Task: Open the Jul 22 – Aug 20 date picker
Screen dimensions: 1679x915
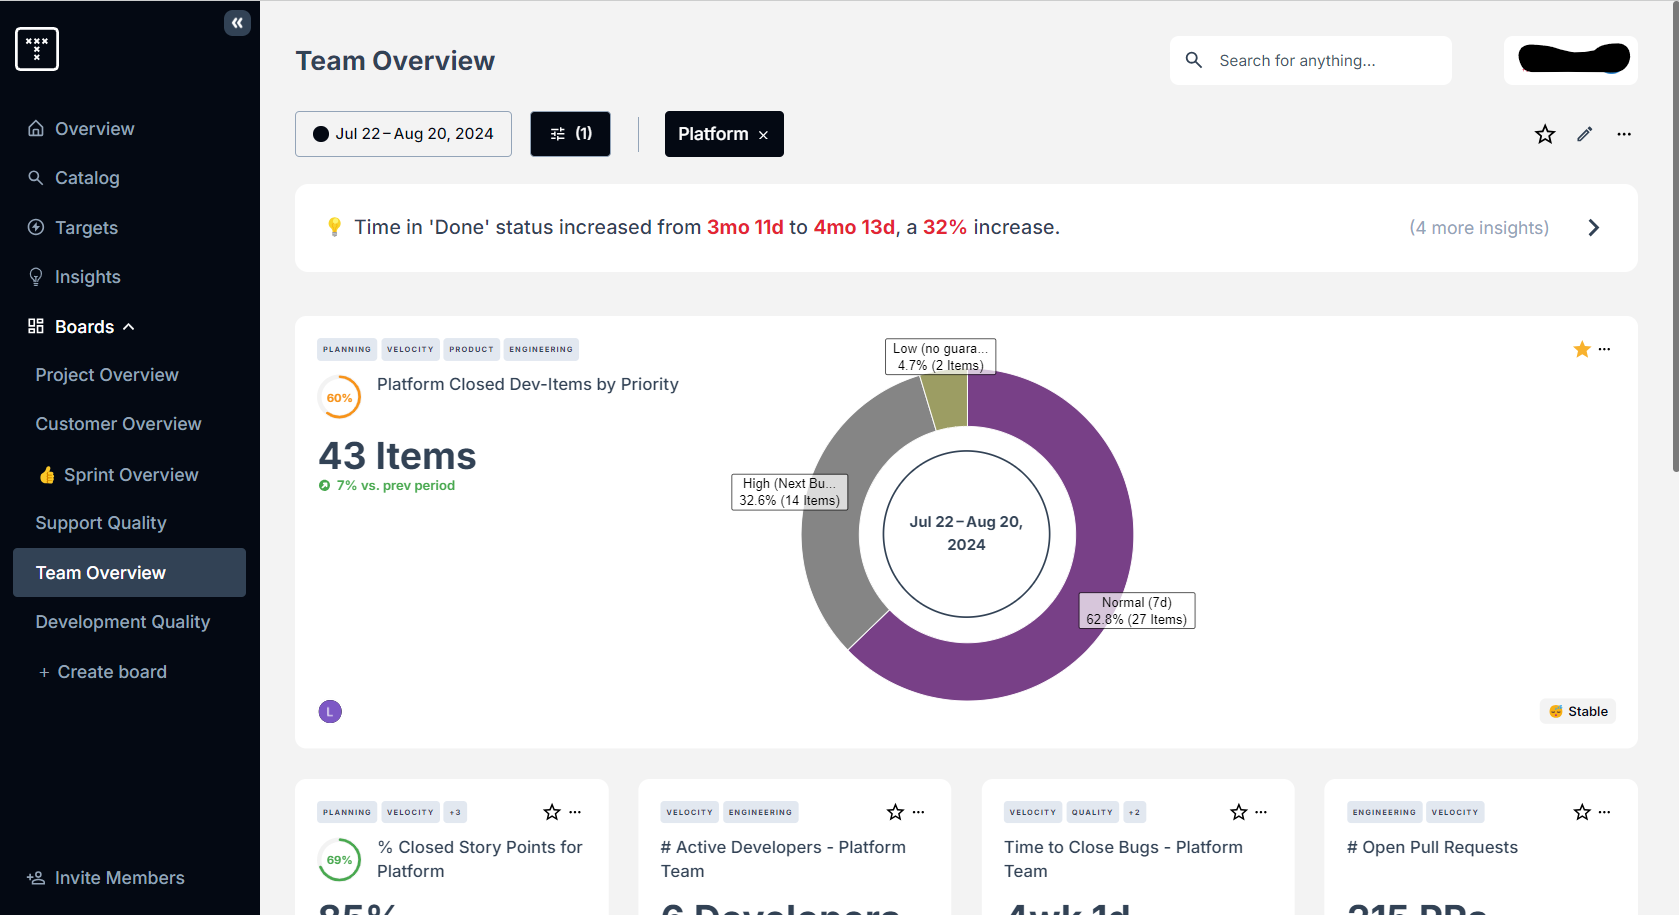Action: tap(402, 133)
